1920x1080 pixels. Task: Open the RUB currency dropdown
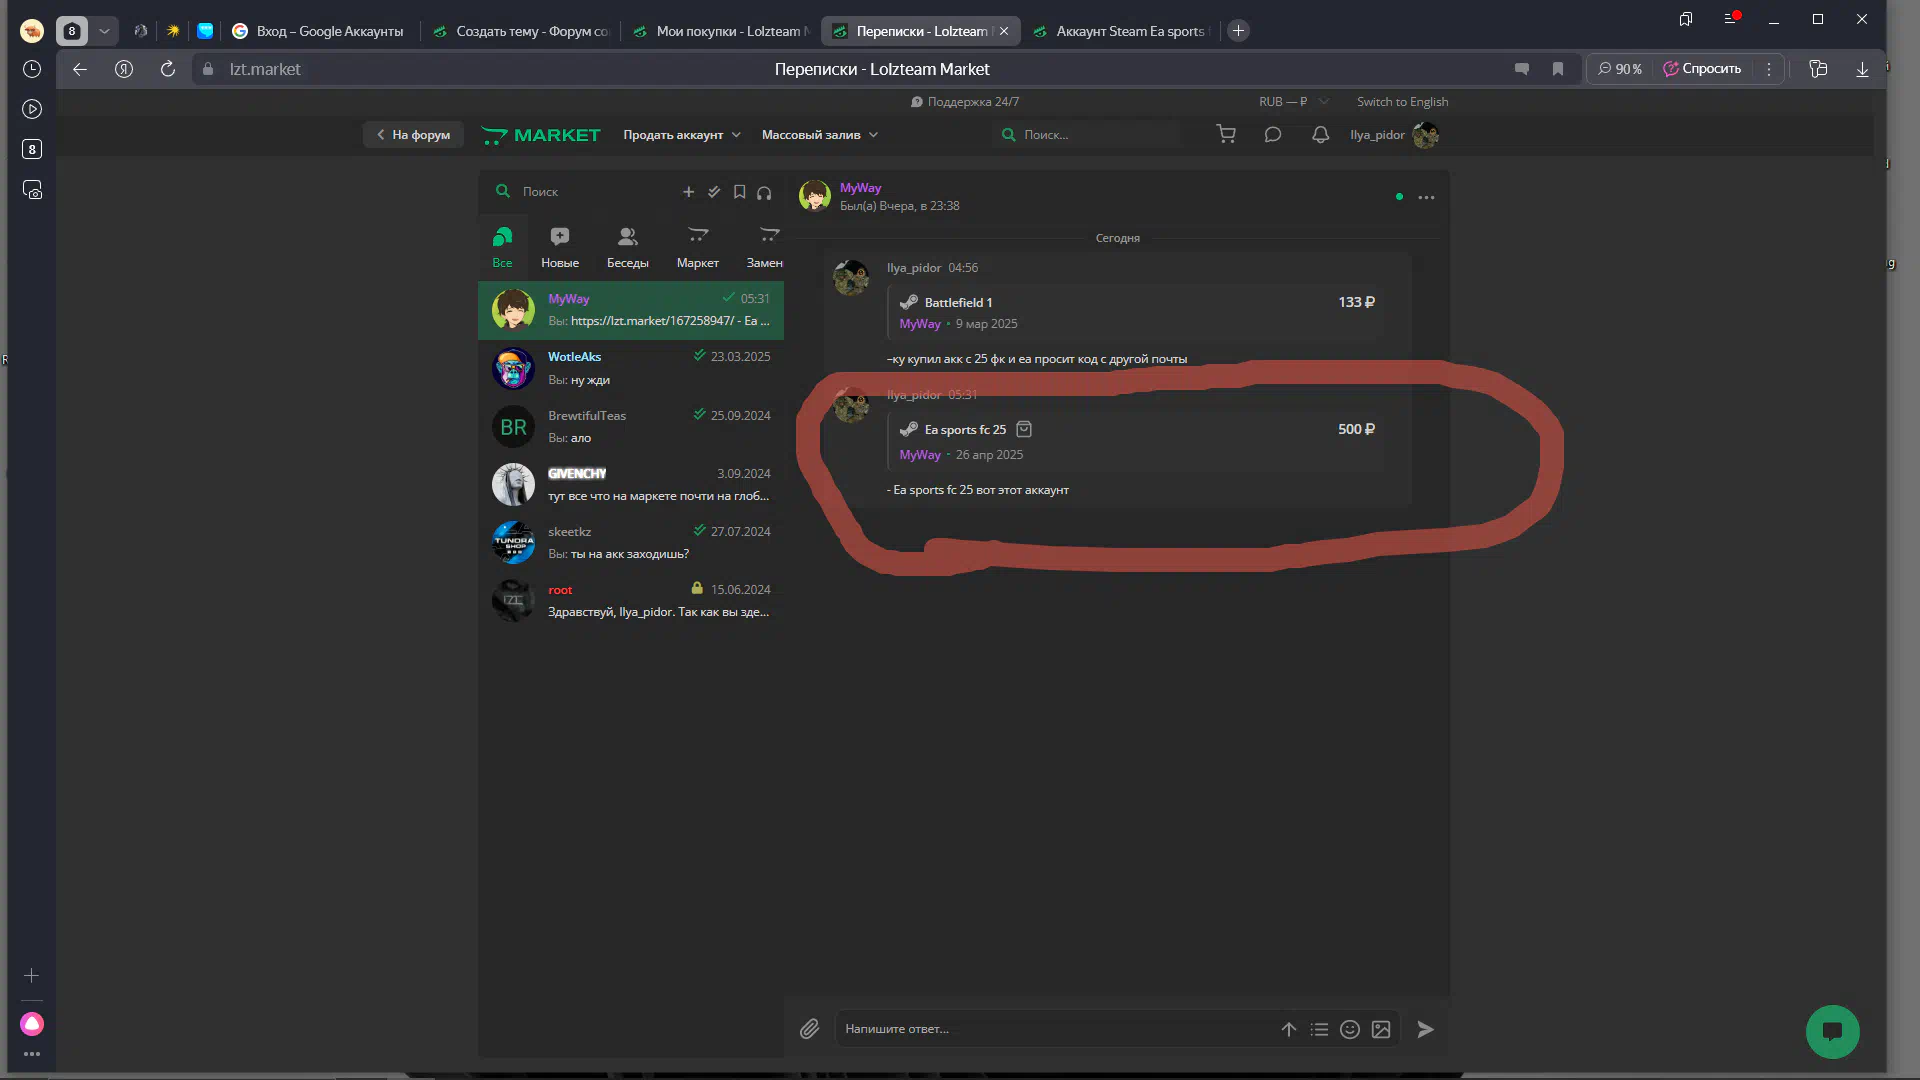tap(1293, 102)
